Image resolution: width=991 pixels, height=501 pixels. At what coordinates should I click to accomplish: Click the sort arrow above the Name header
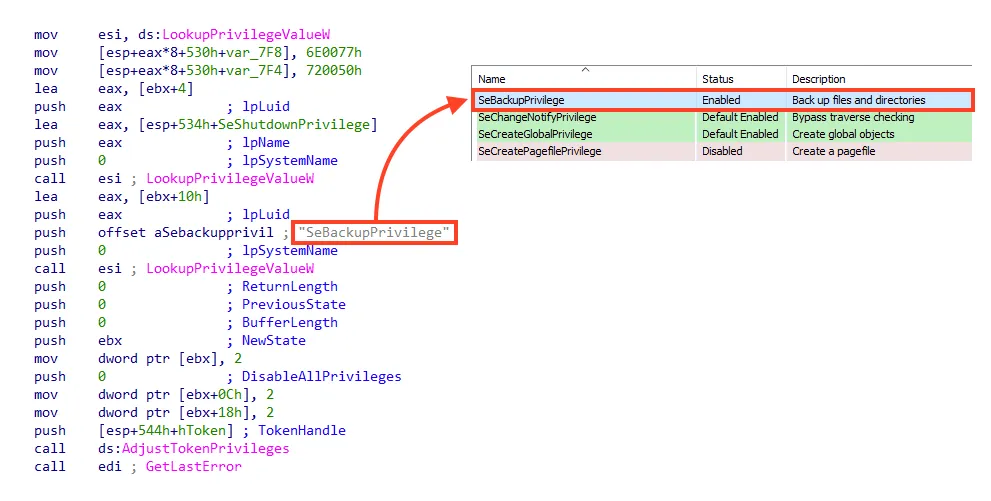click(x=585, y=69)
